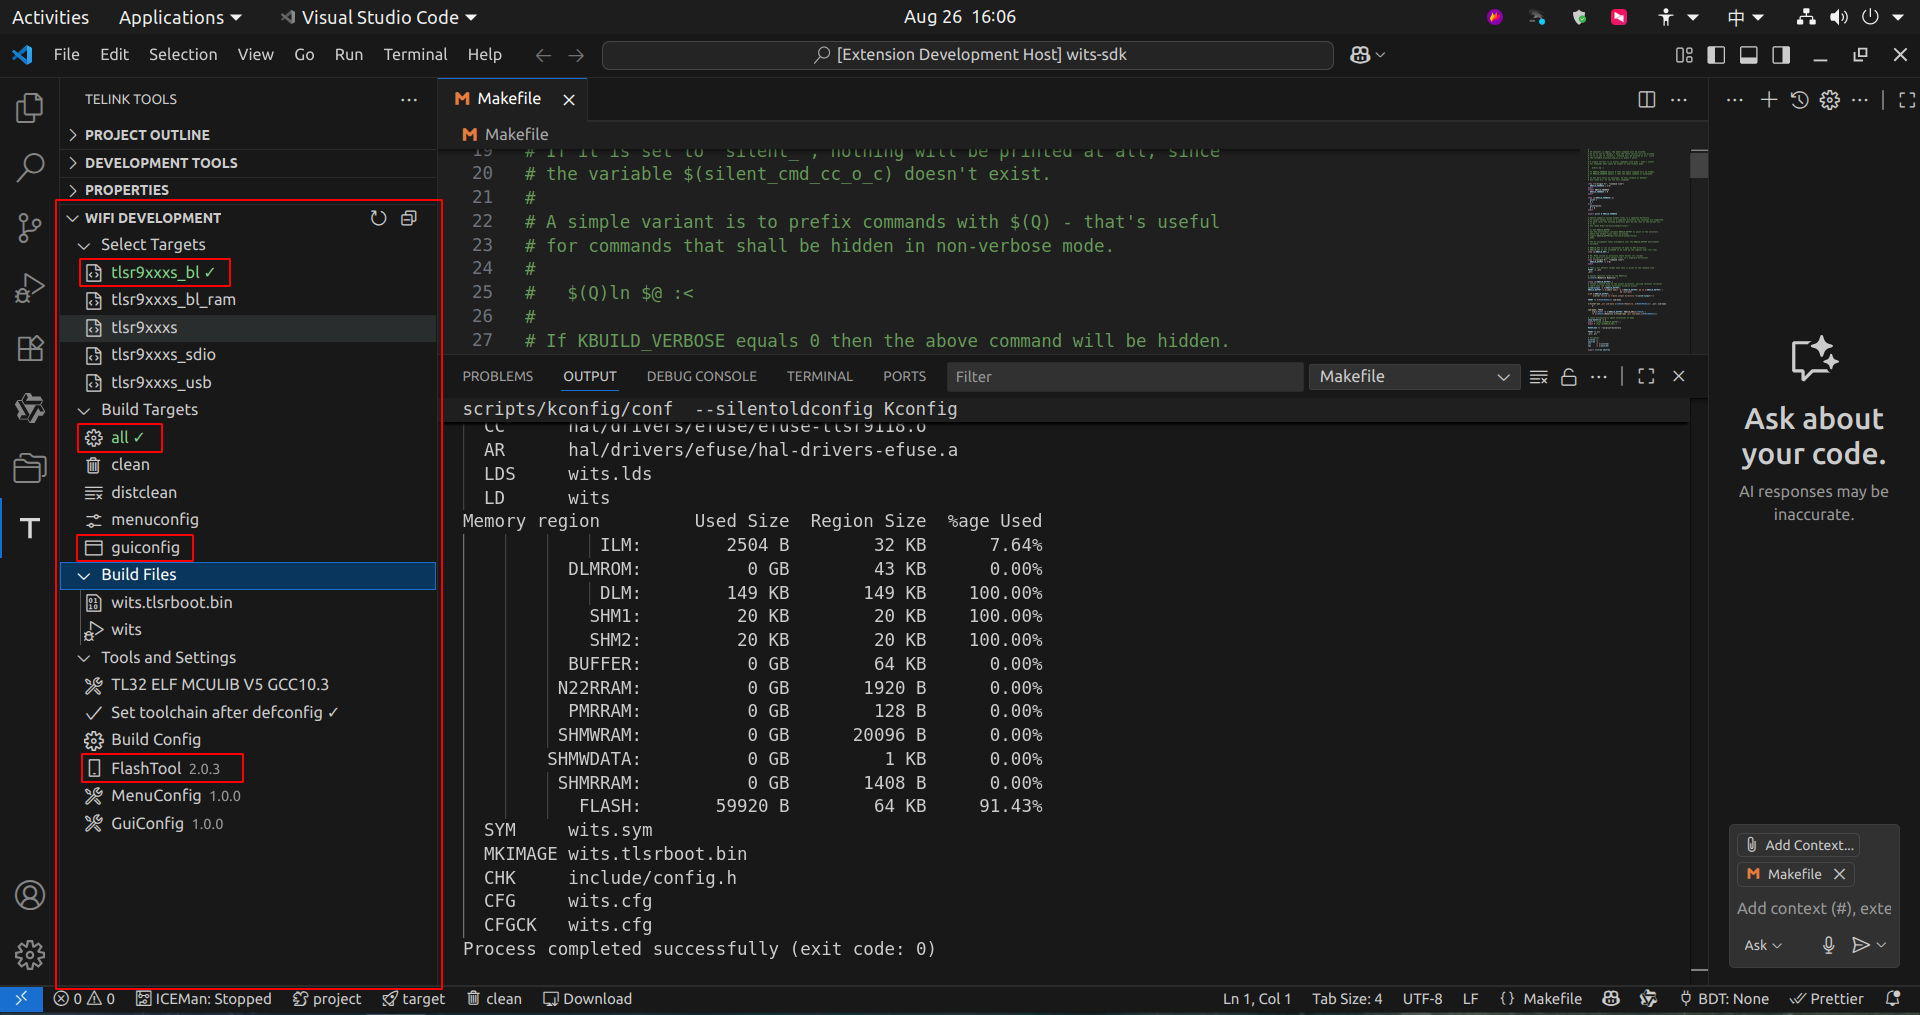Select the Telink Tools sidebar icon
This screenshot has width=1920, height=1015.
point(29,527)
